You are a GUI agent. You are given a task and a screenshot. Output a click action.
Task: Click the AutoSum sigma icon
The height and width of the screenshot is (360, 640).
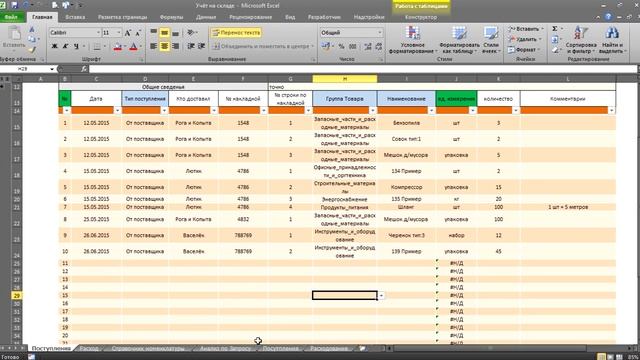pos(555,29)
